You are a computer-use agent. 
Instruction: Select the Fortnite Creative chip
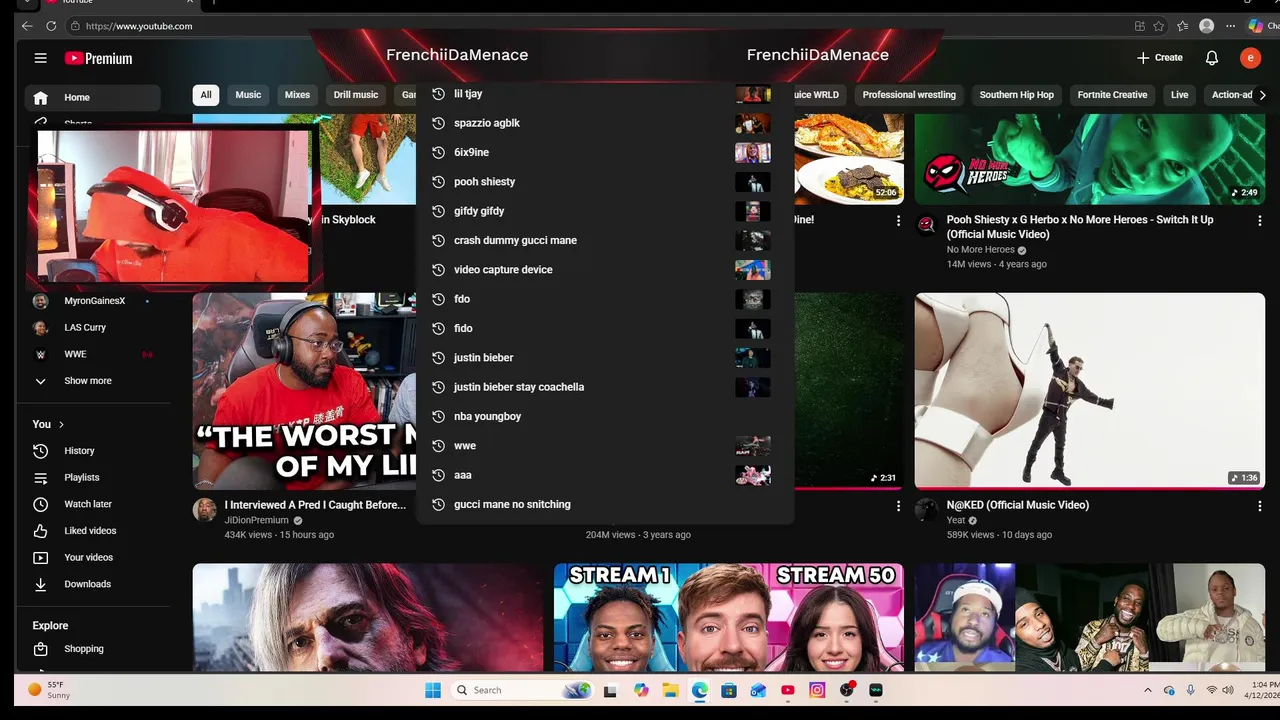pos(1112,95)
